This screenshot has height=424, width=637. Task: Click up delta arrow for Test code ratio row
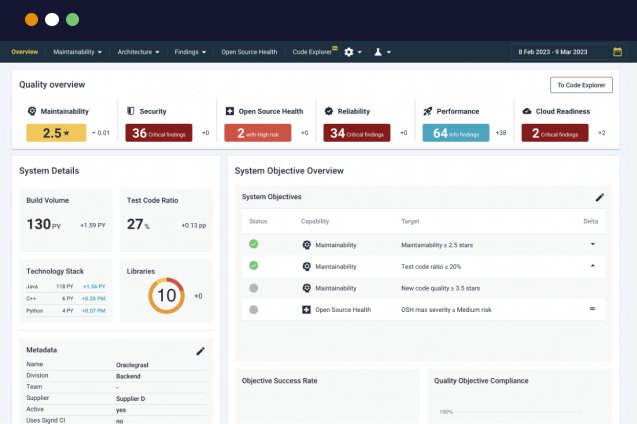tap(593, 266)
